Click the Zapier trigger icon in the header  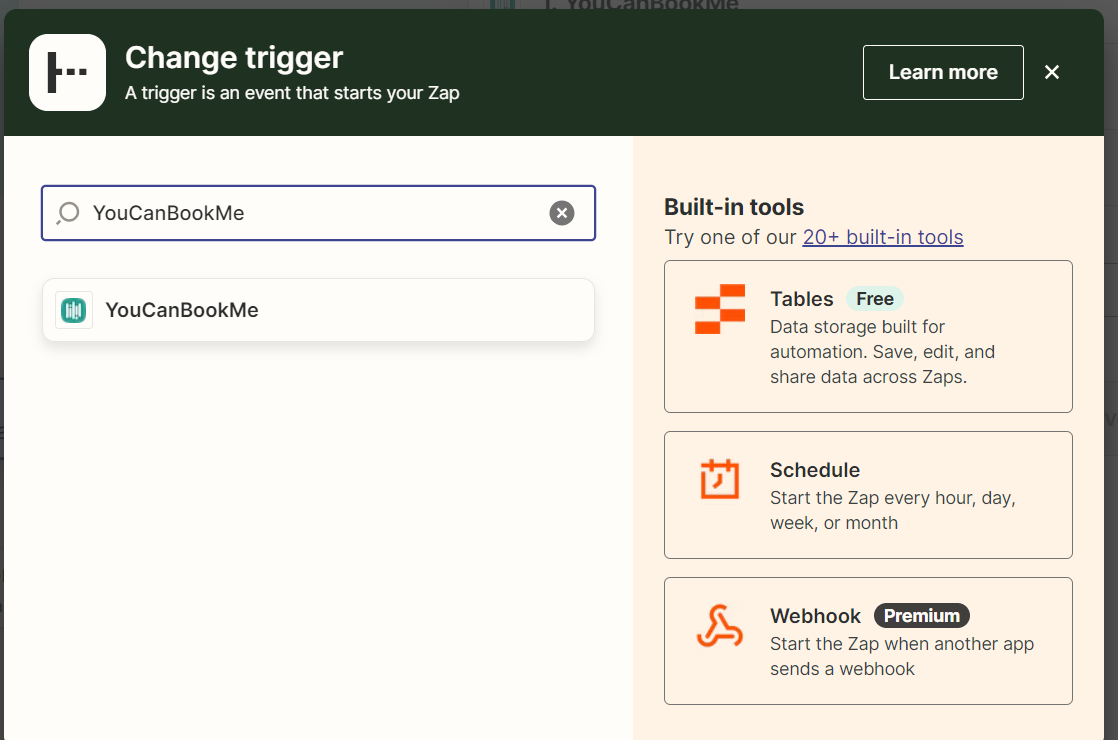(66, 72)
